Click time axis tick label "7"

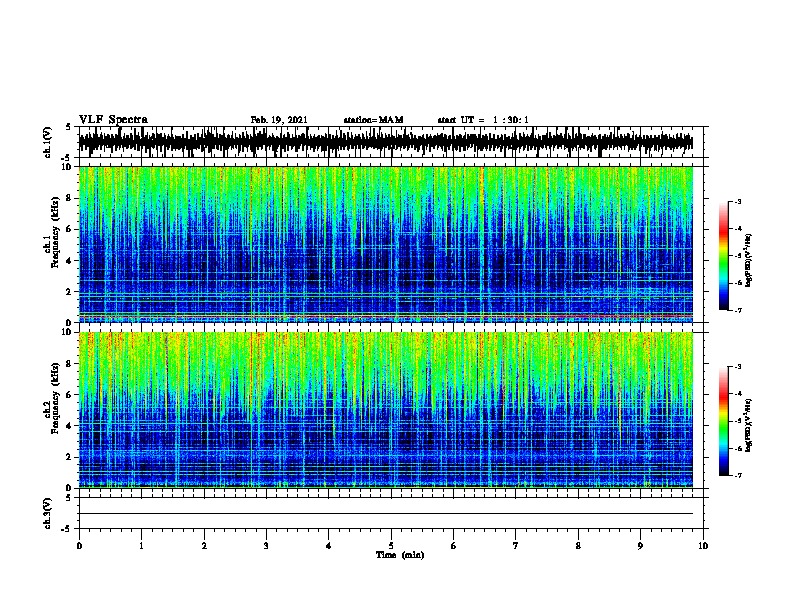click(x=516, y=545)
